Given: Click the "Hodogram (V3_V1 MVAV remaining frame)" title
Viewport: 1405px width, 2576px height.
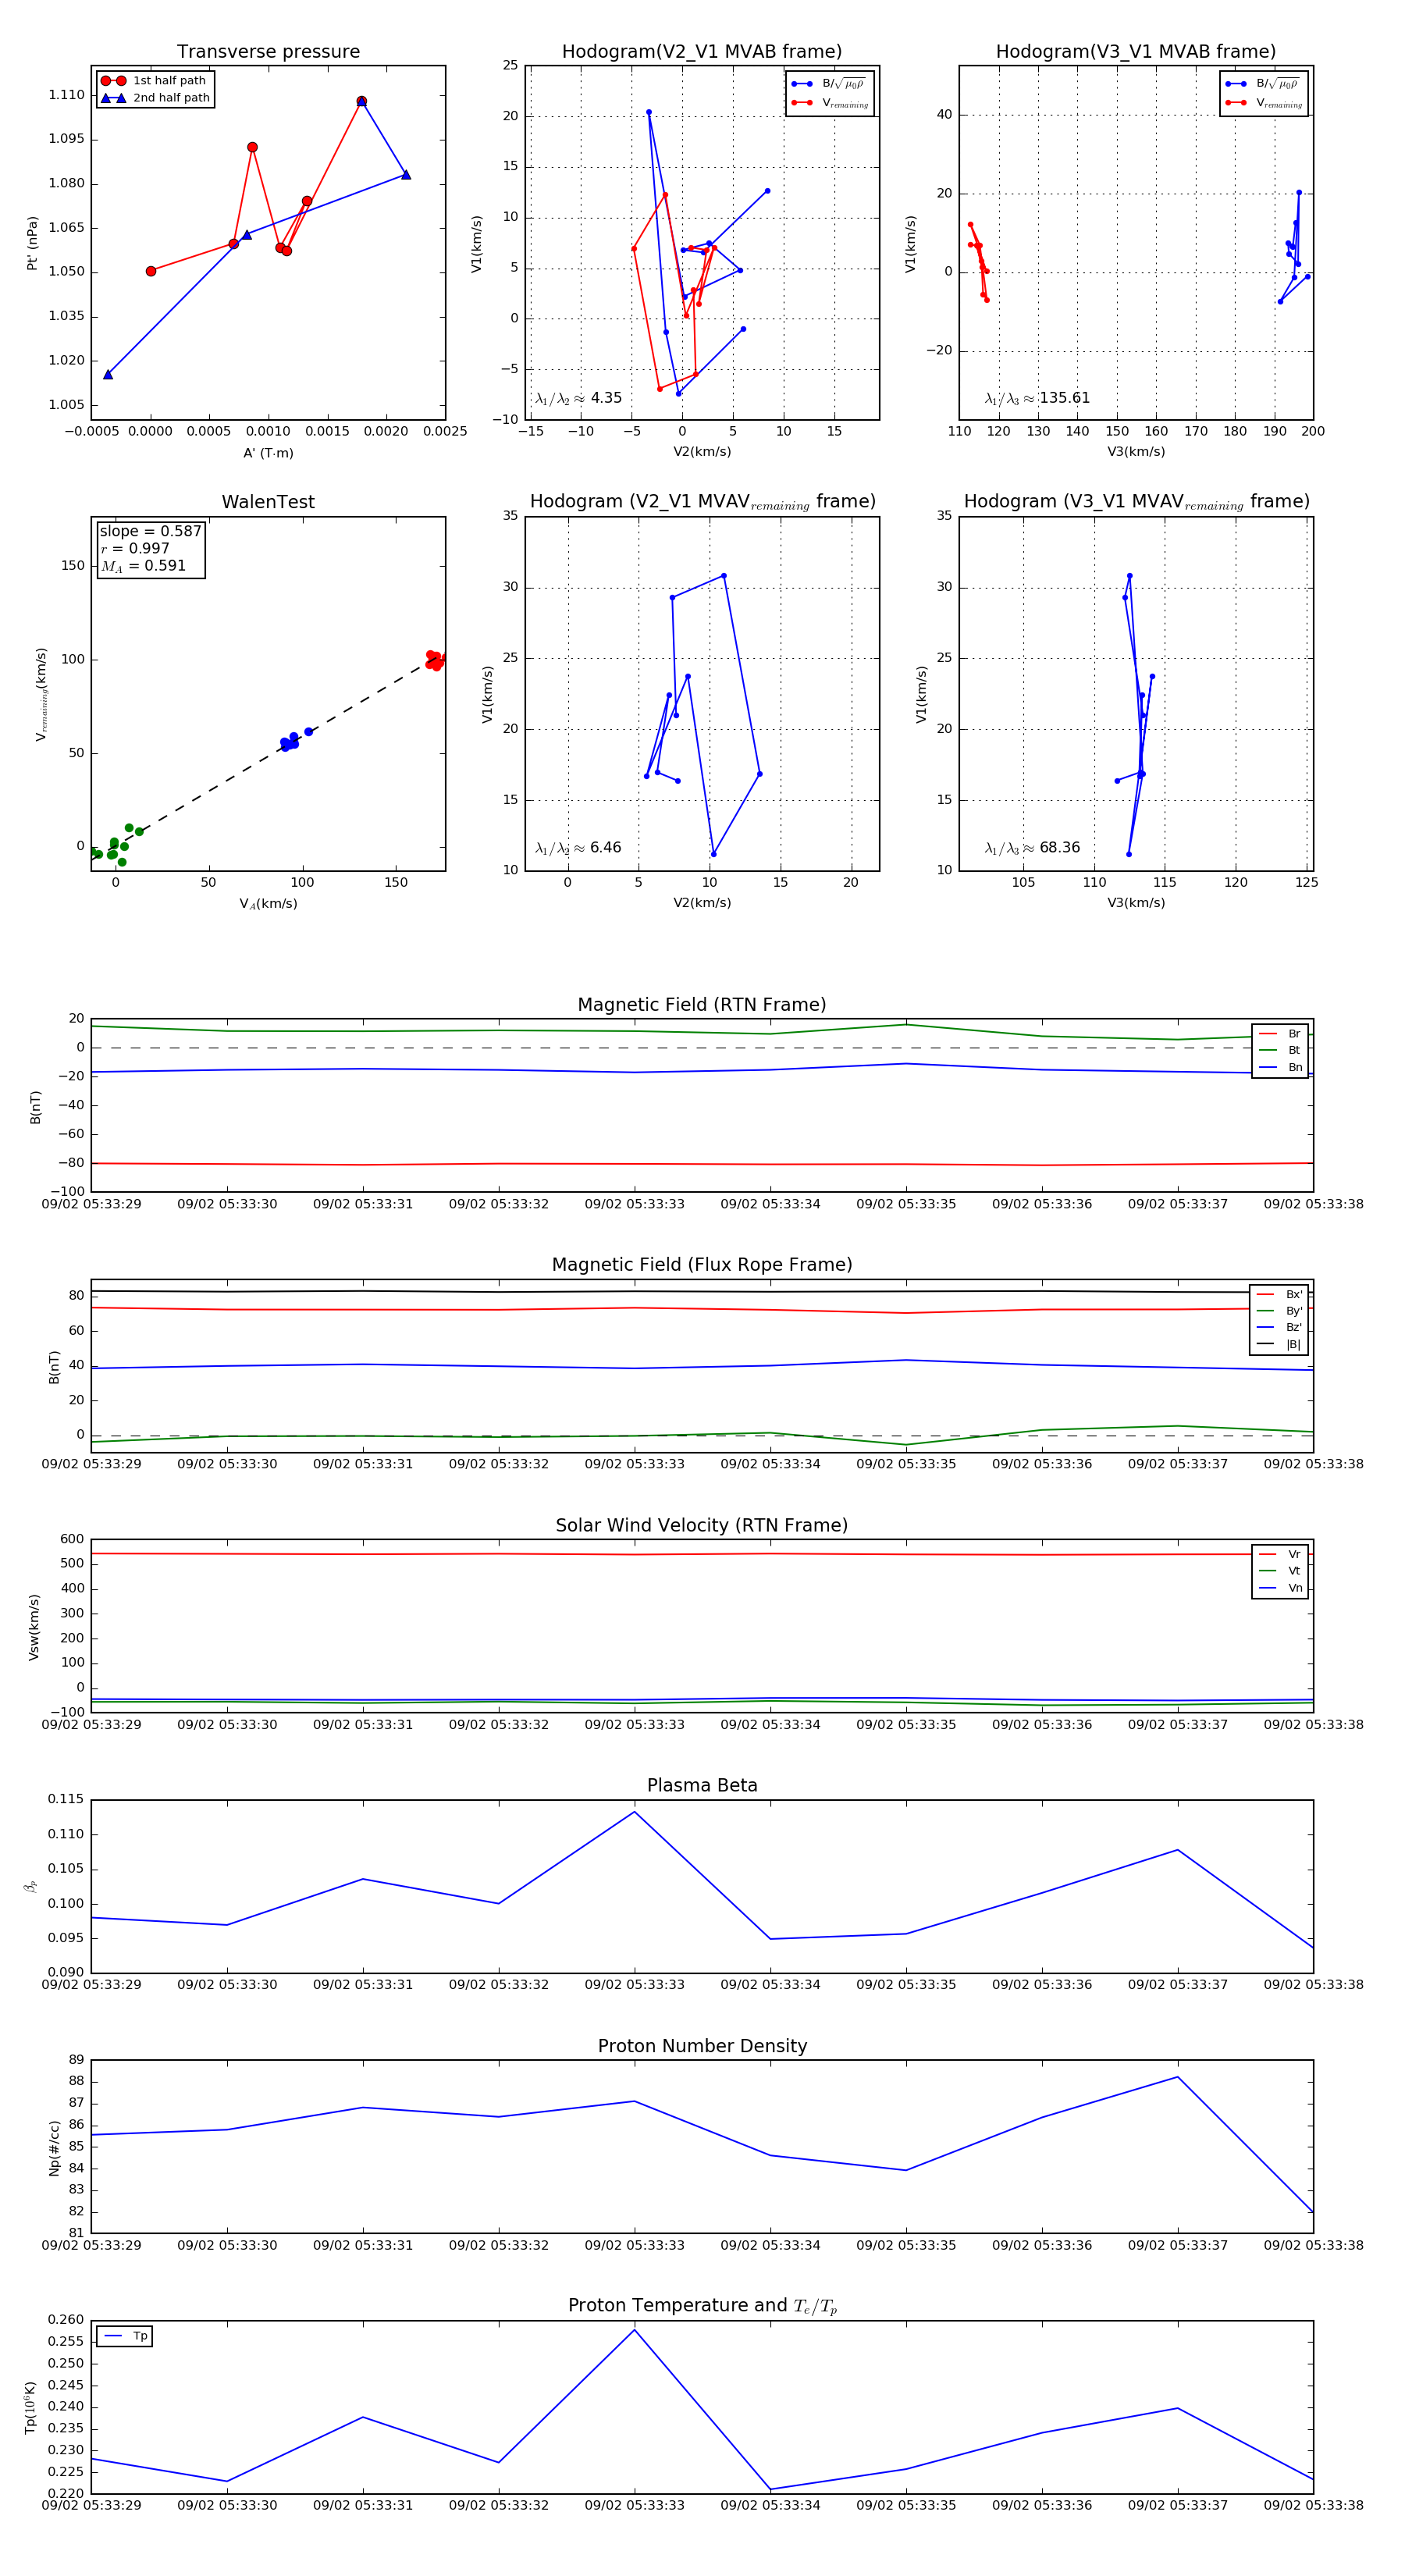Looking at the screenshot, I should (x=1136, y=502).
